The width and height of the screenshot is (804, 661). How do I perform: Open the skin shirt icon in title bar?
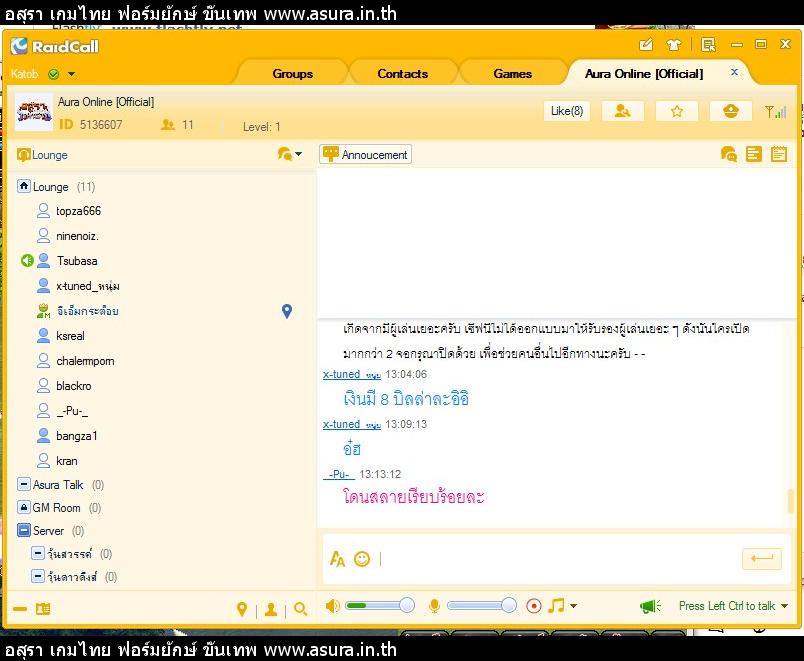point(674,45)
